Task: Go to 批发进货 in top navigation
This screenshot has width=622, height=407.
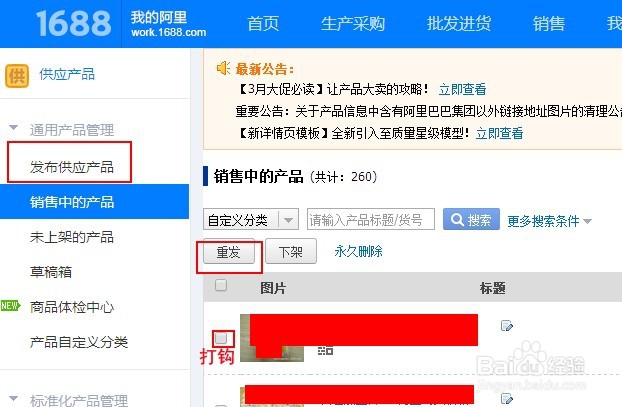Action: (459, 23)
